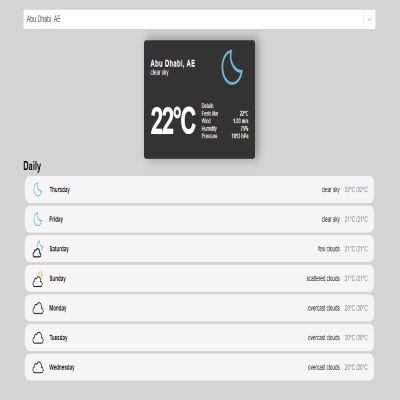This screenshot has width=400, height=400.
Task: Click the Daily section heading
Action: click(x=32, y=166)
